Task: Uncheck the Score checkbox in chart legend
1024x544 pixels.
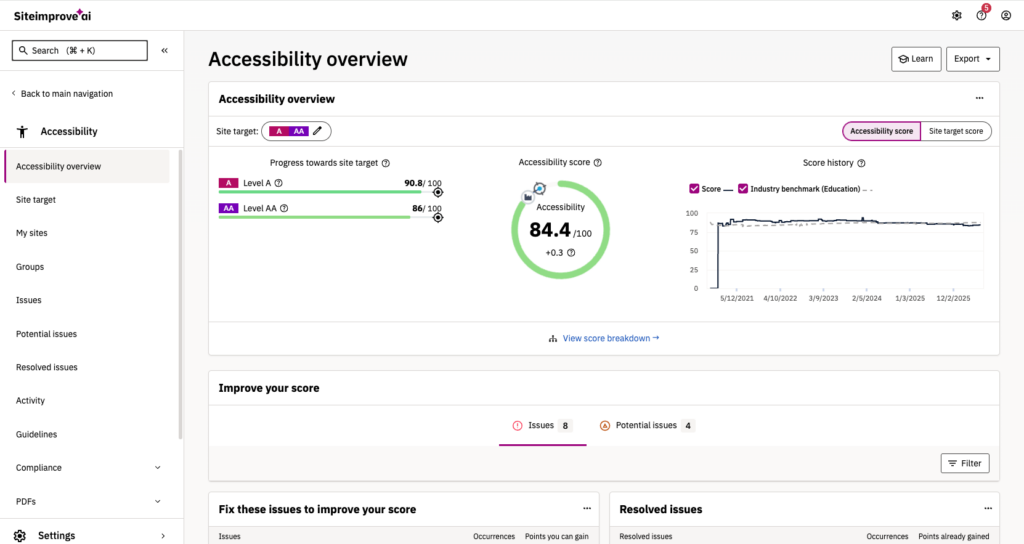Action: (694, 189)
